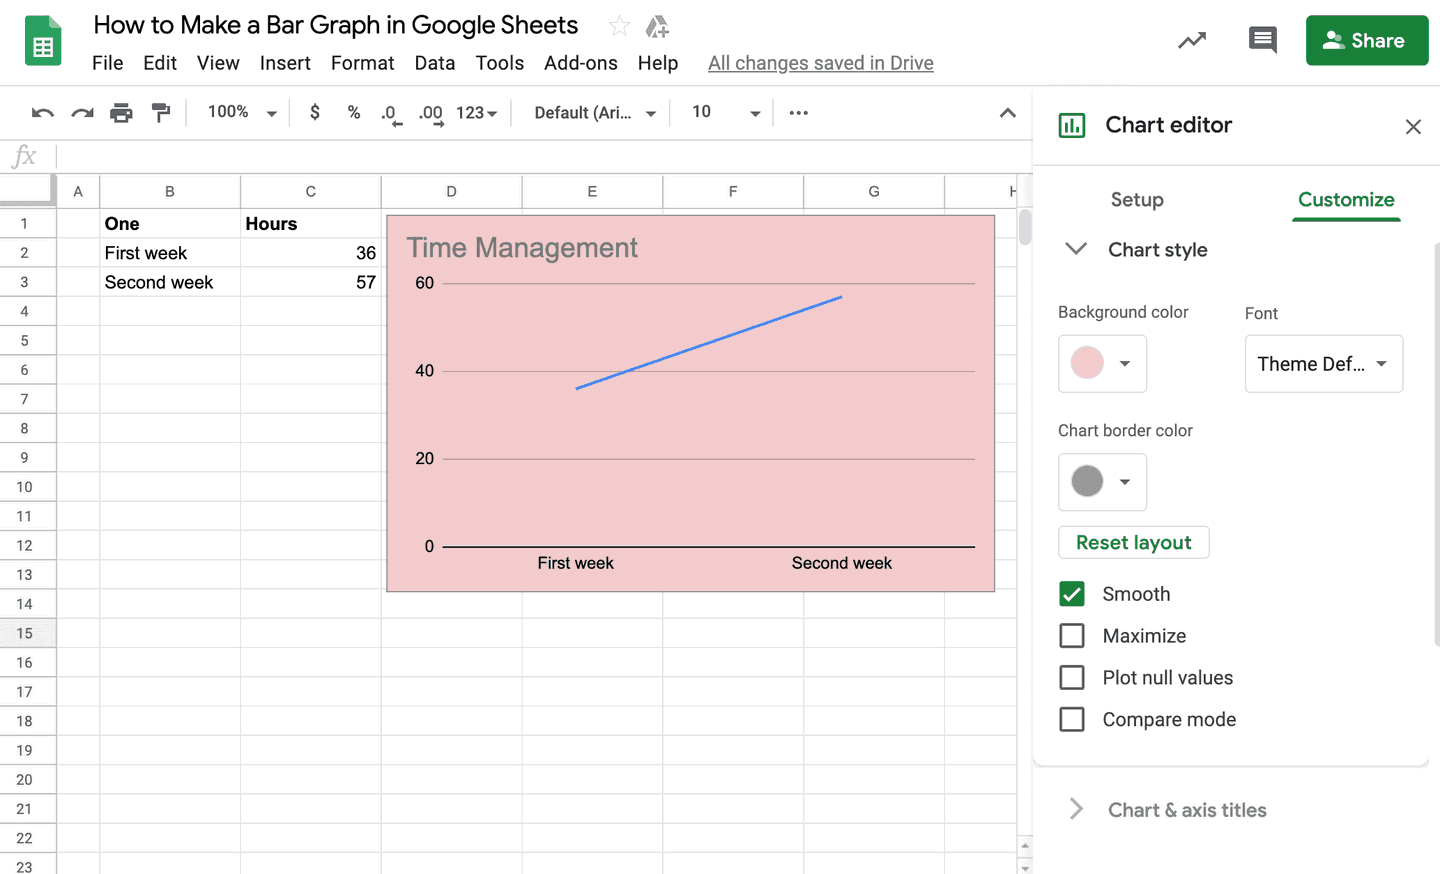Viewport: 1440px width, 874px height.
Task: Click the Increase decimal places icon
Action: (430, 112)
